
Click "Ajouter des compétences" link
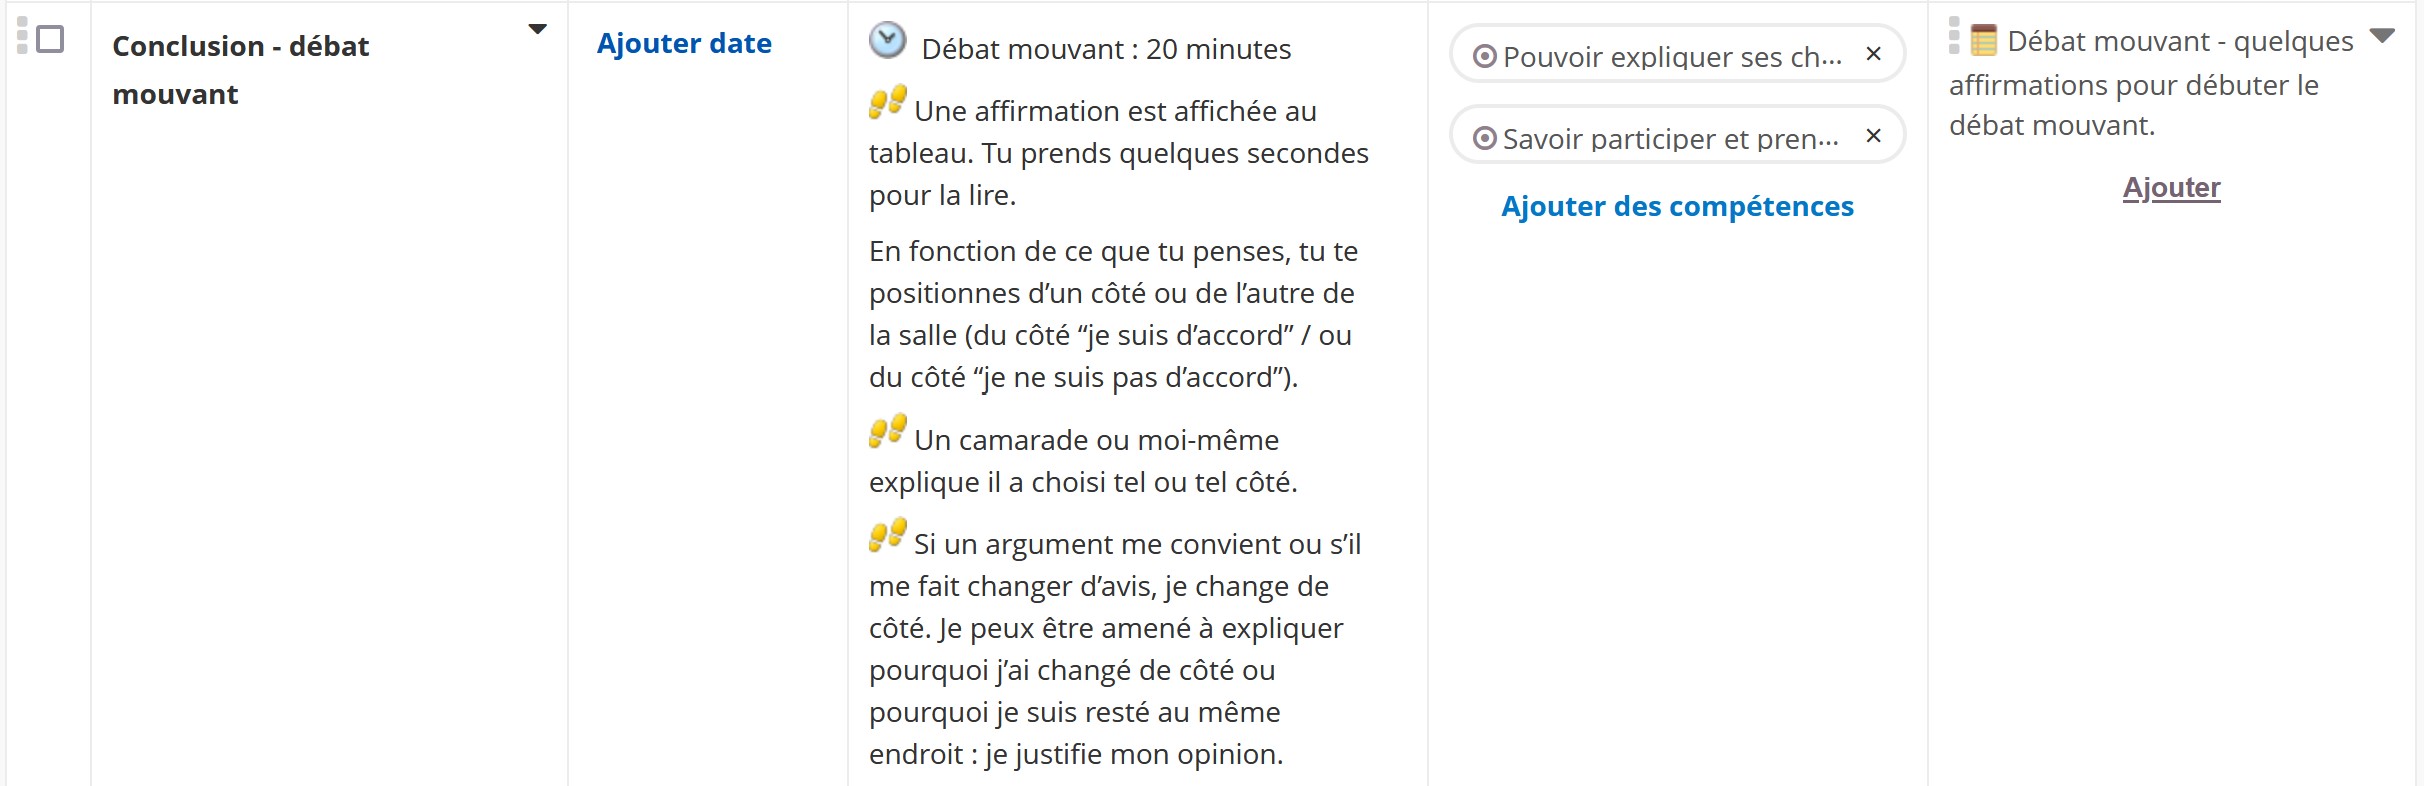1677,206
